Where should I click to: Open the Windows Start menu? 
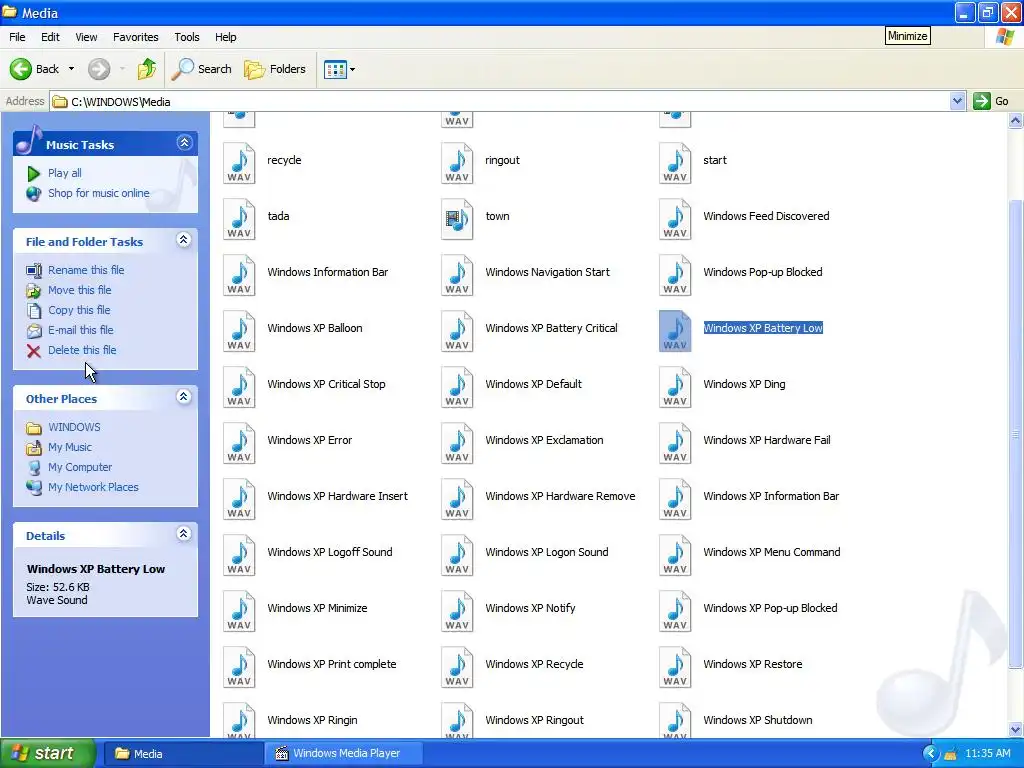click(x=47, y=753)
